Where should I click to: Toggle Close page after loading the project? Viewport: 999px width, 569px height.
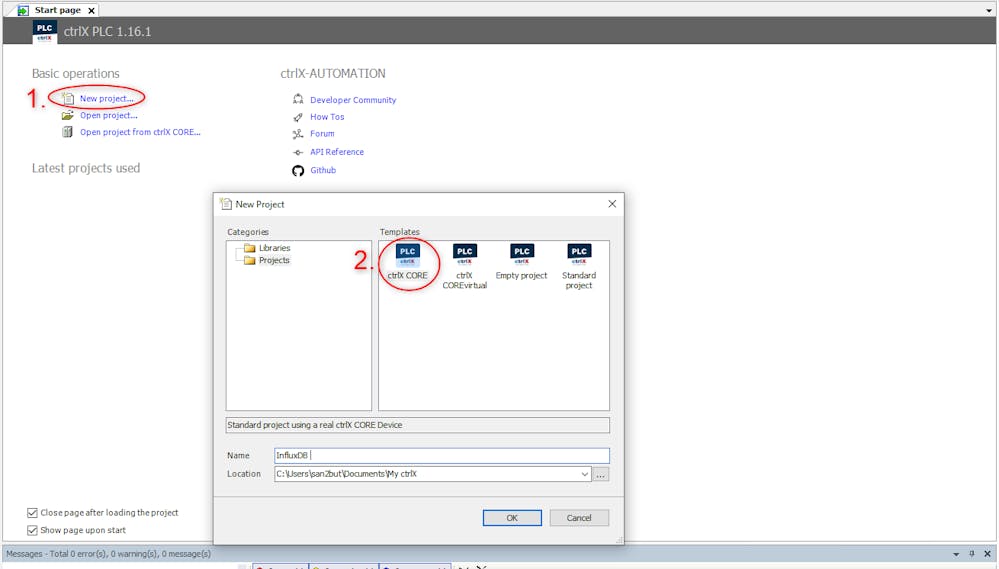(x=32, y=512)
